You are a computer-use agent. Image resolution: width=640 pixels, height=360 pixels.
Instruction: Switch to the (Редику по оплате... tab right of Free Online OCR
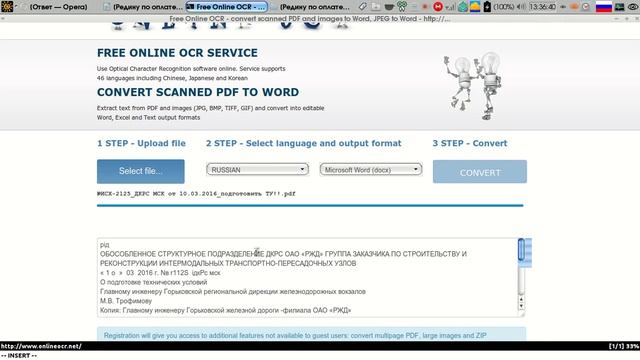point(310,7)
